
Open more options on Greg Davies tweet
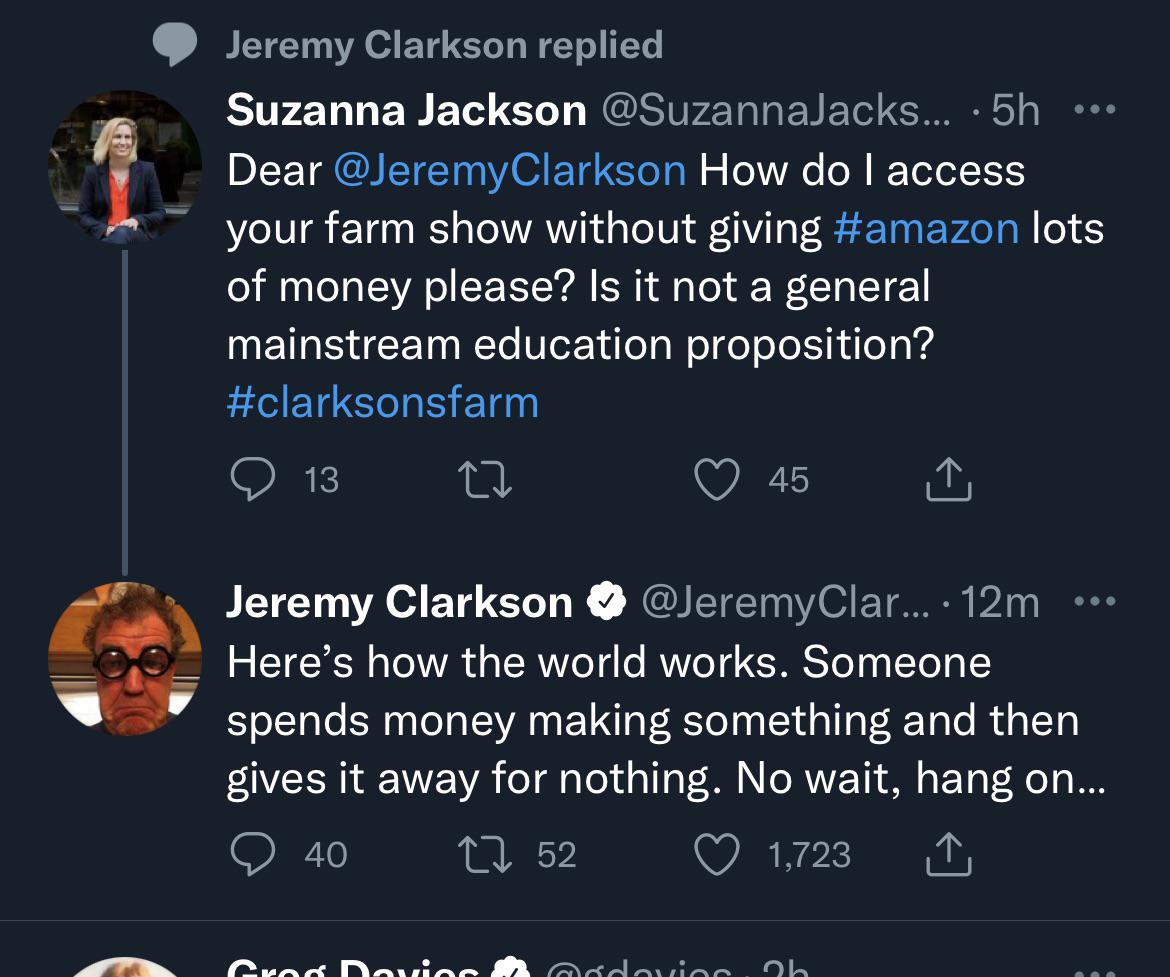1095,972
